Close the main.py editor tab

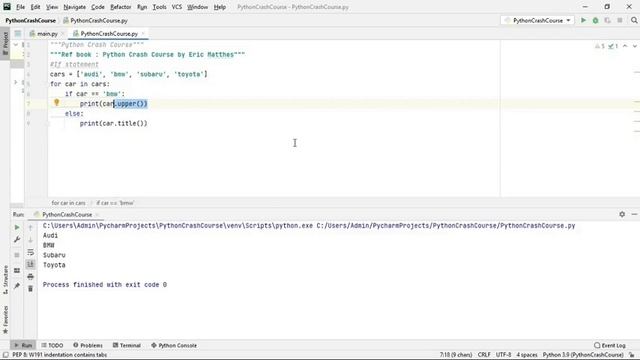point(62,33)
